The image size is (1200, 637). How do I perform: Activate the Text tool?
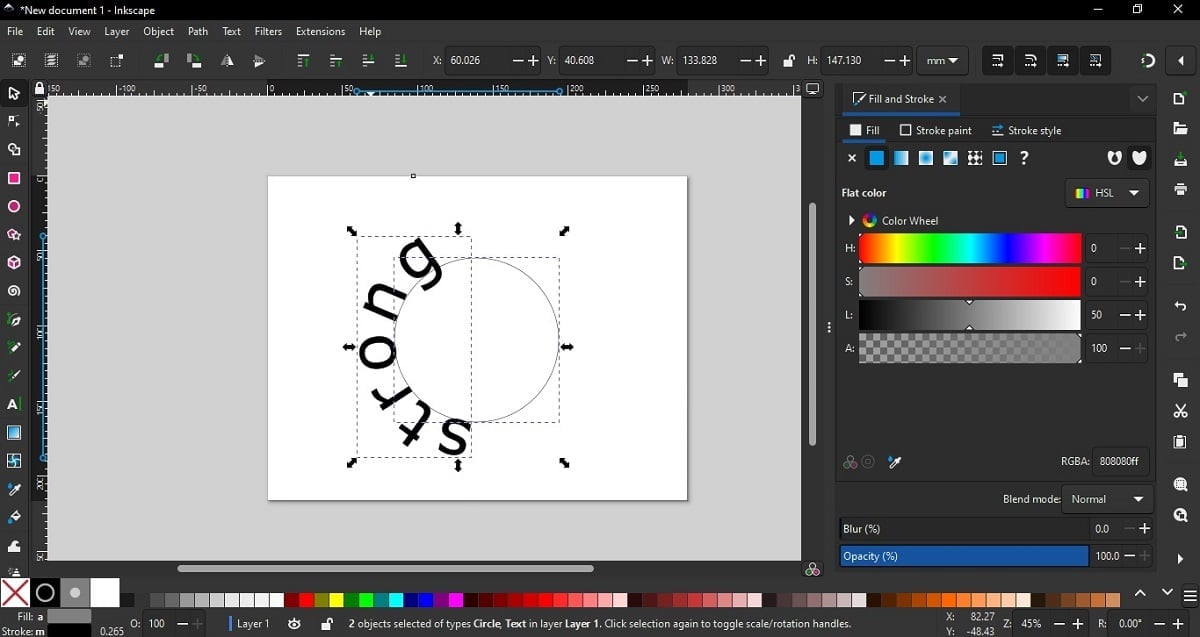coord(14,405)
